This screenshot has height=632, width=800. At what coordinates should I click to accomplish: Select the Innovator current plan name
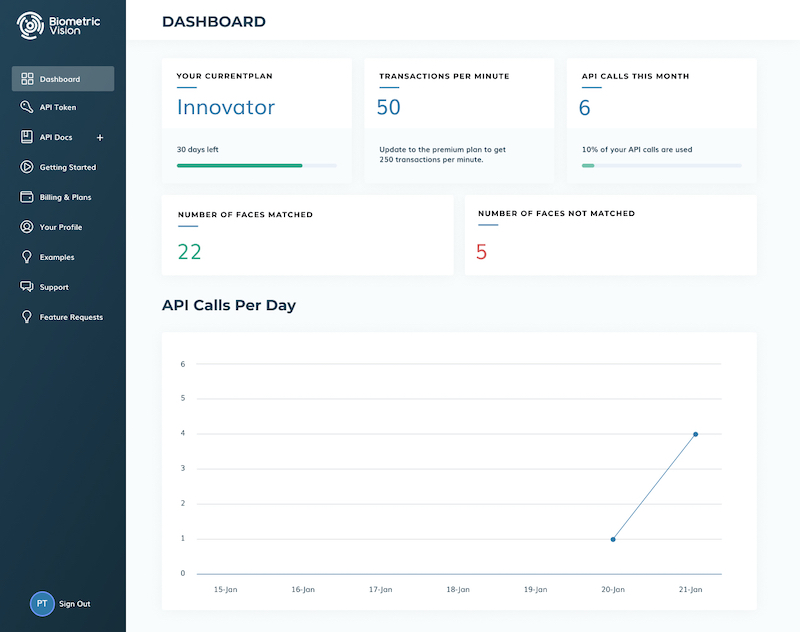[226, 107]
